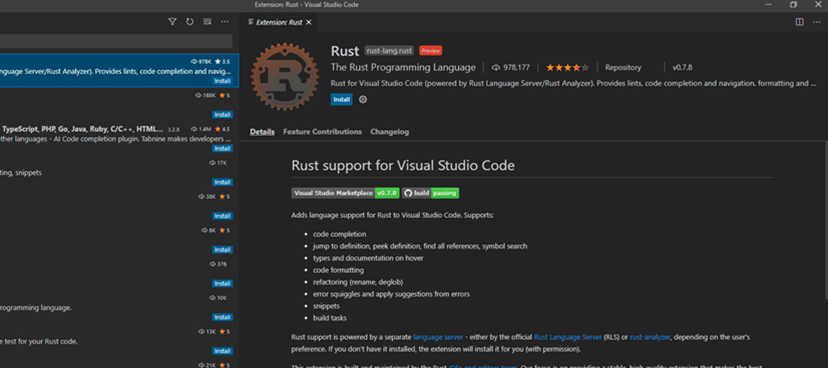Screen dimensions: 828x368
Task: Click the 'Rust support for Visual Studio Code' heading
Action: pos(403,166)
